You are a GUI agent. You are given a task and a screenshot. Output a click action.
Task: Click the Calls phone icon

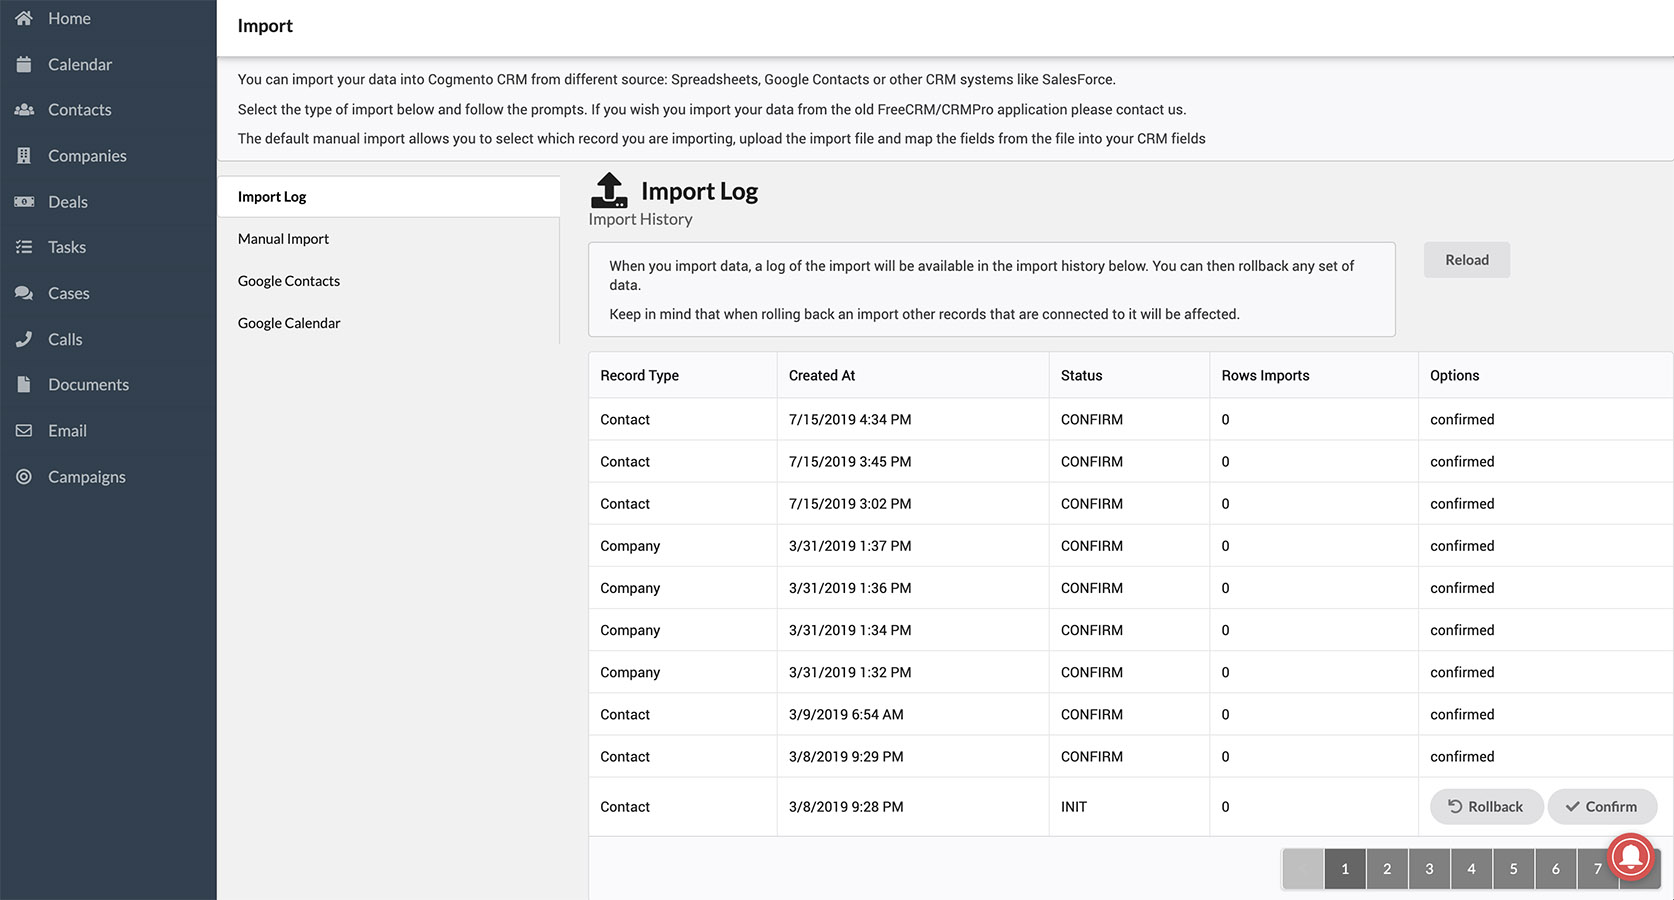click(24, 339)
